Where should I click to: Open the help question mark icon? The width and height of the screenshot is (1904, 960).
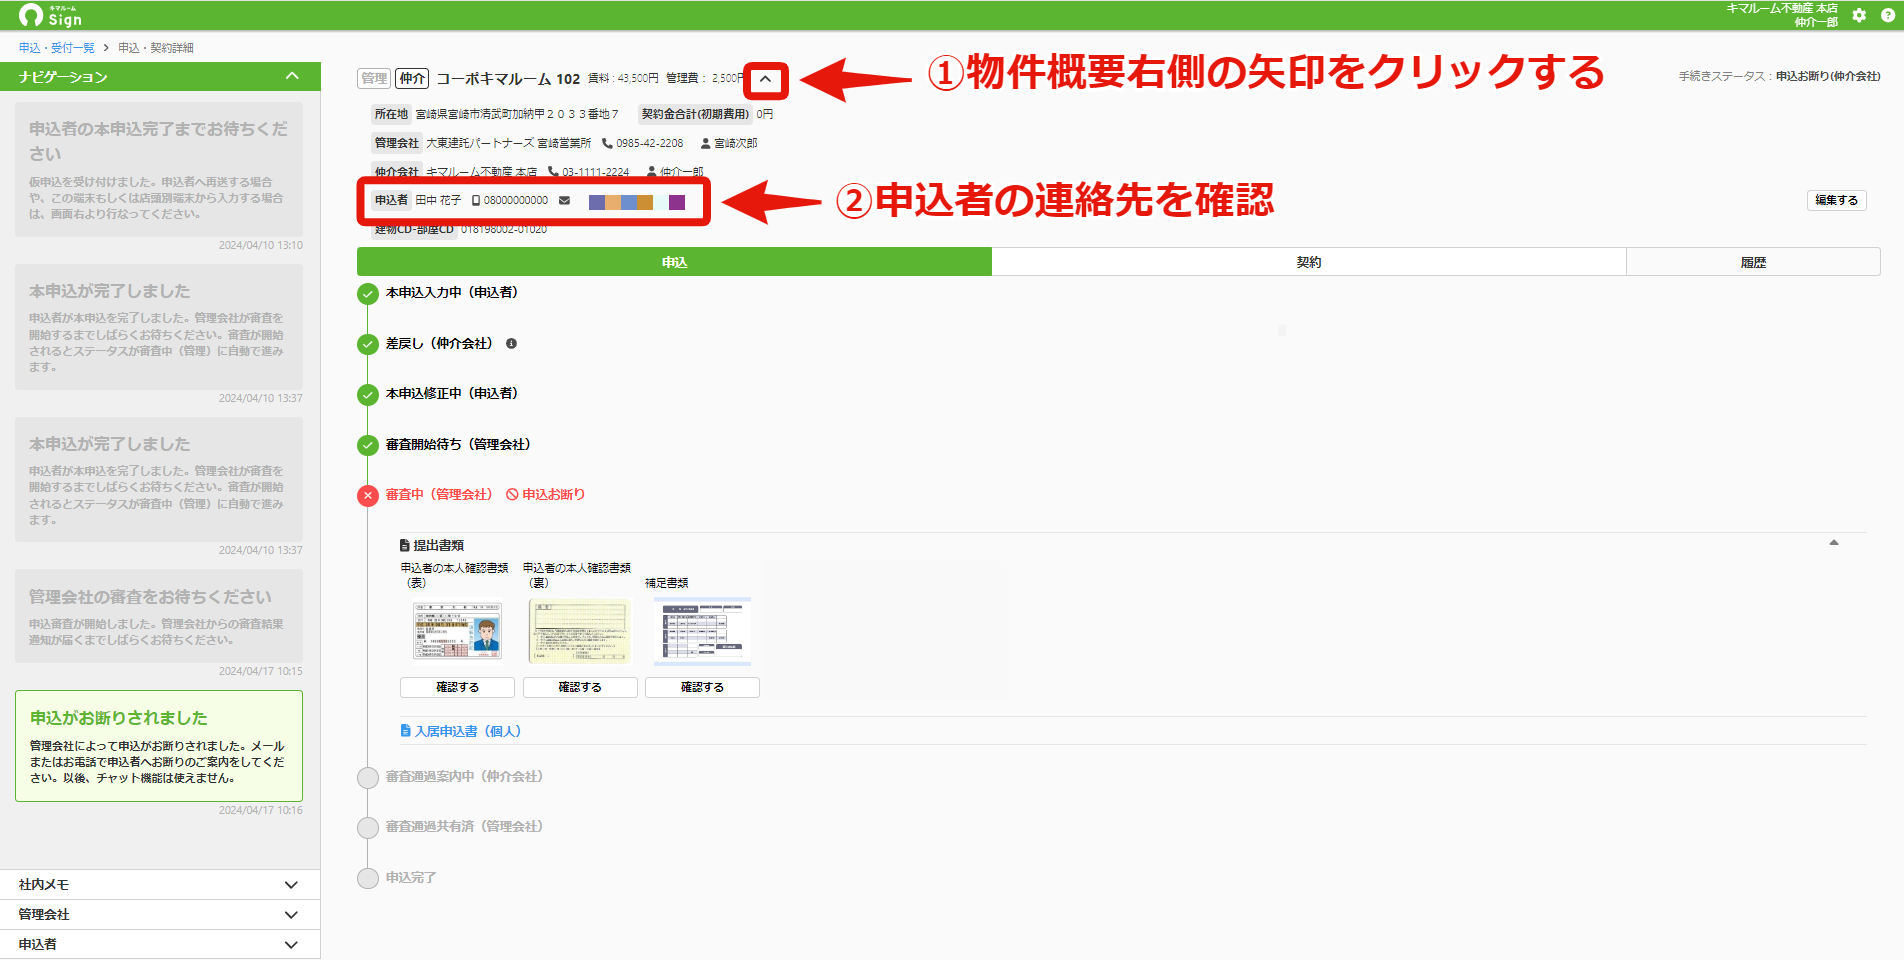coord(1887,15)
